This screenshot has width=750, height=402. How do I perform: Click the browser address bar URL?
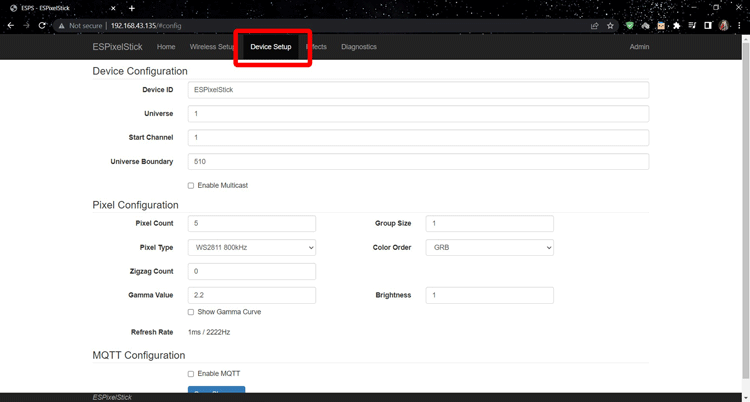(x=146, y=26)
